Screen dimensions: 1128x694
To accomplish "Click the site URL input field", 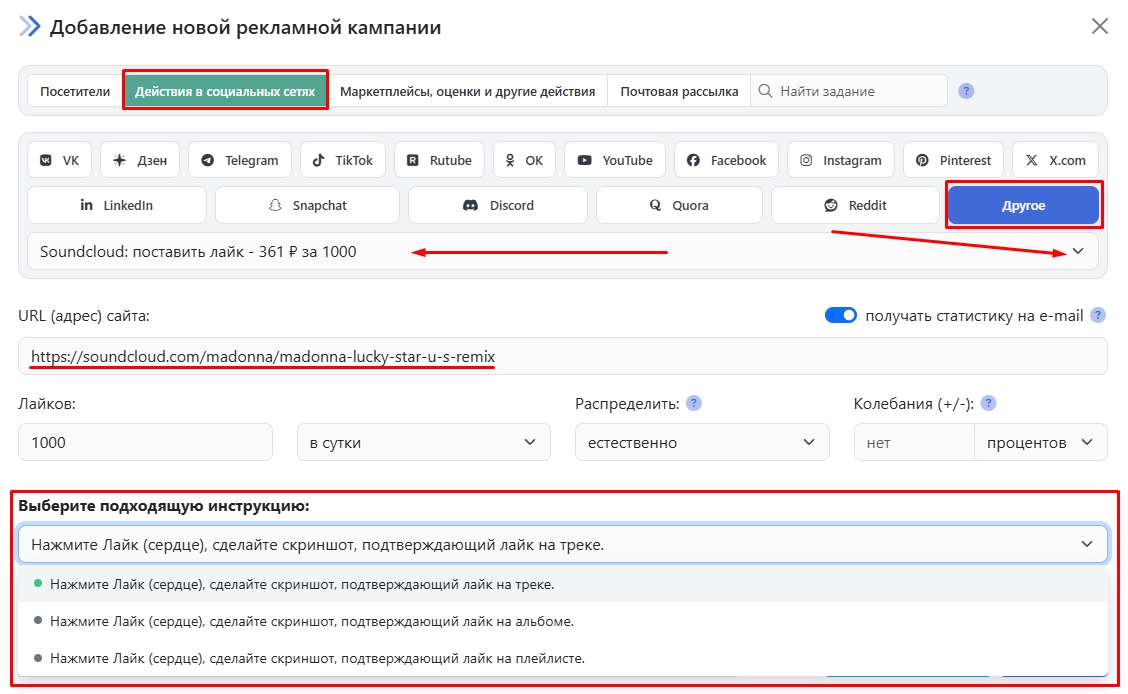I will [x=700, y=356].
